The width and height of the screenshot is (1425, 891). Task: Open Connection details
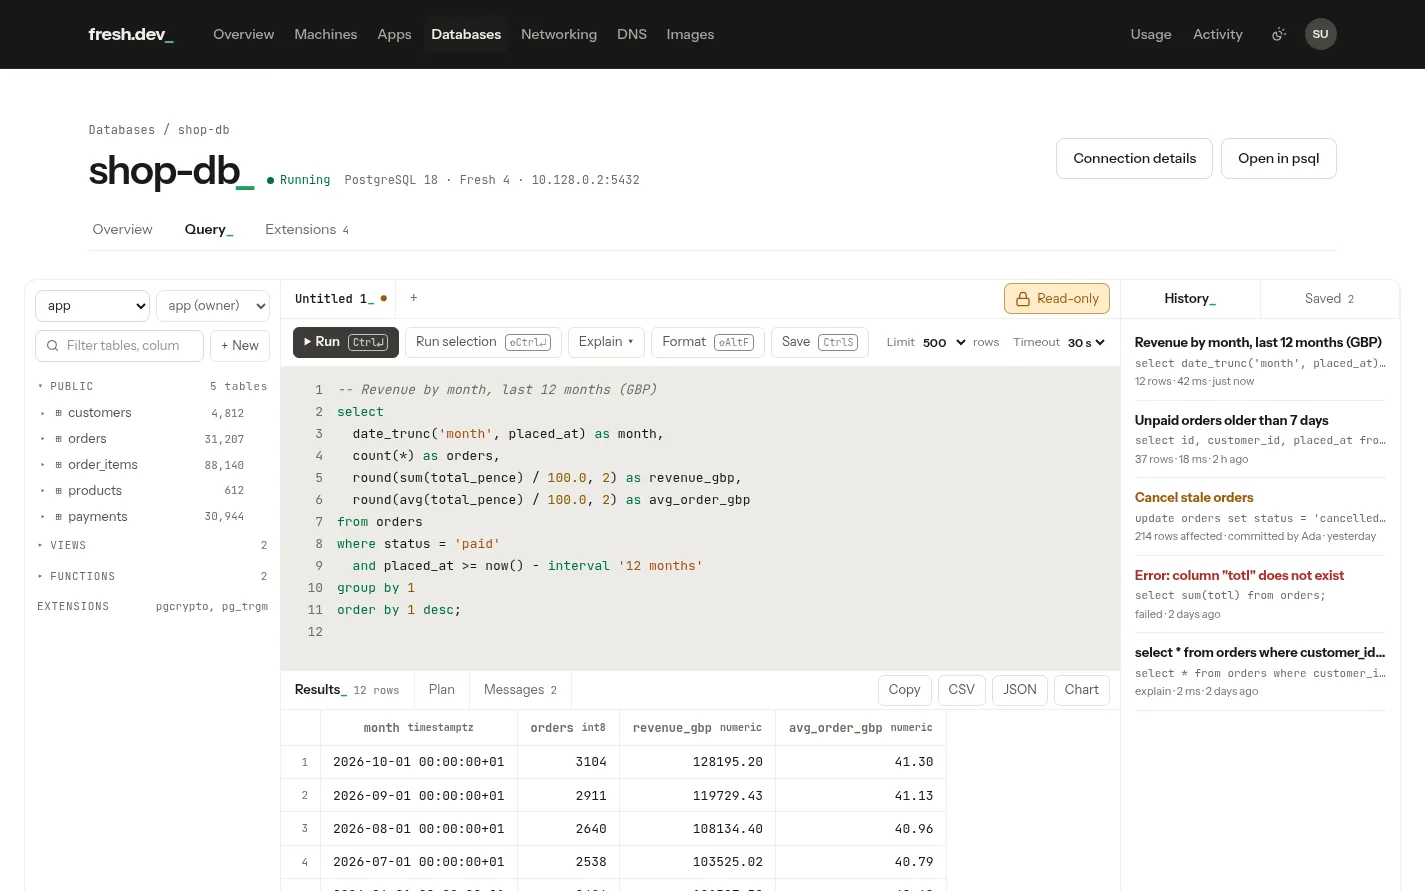(x=1134, y=158)
